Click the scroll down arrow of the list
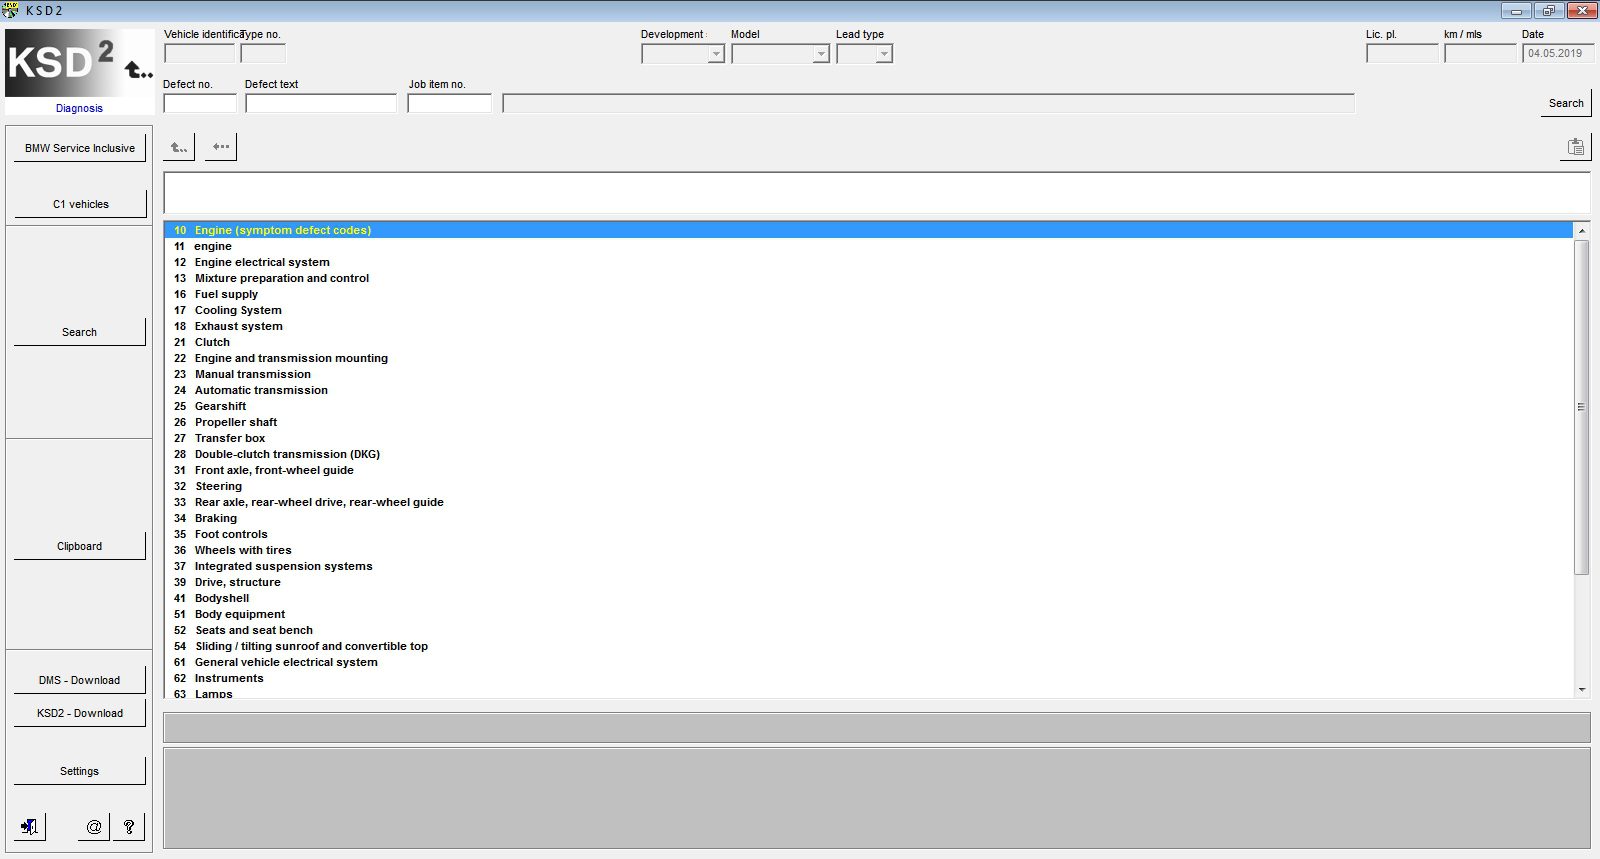 click(1582, 689)
